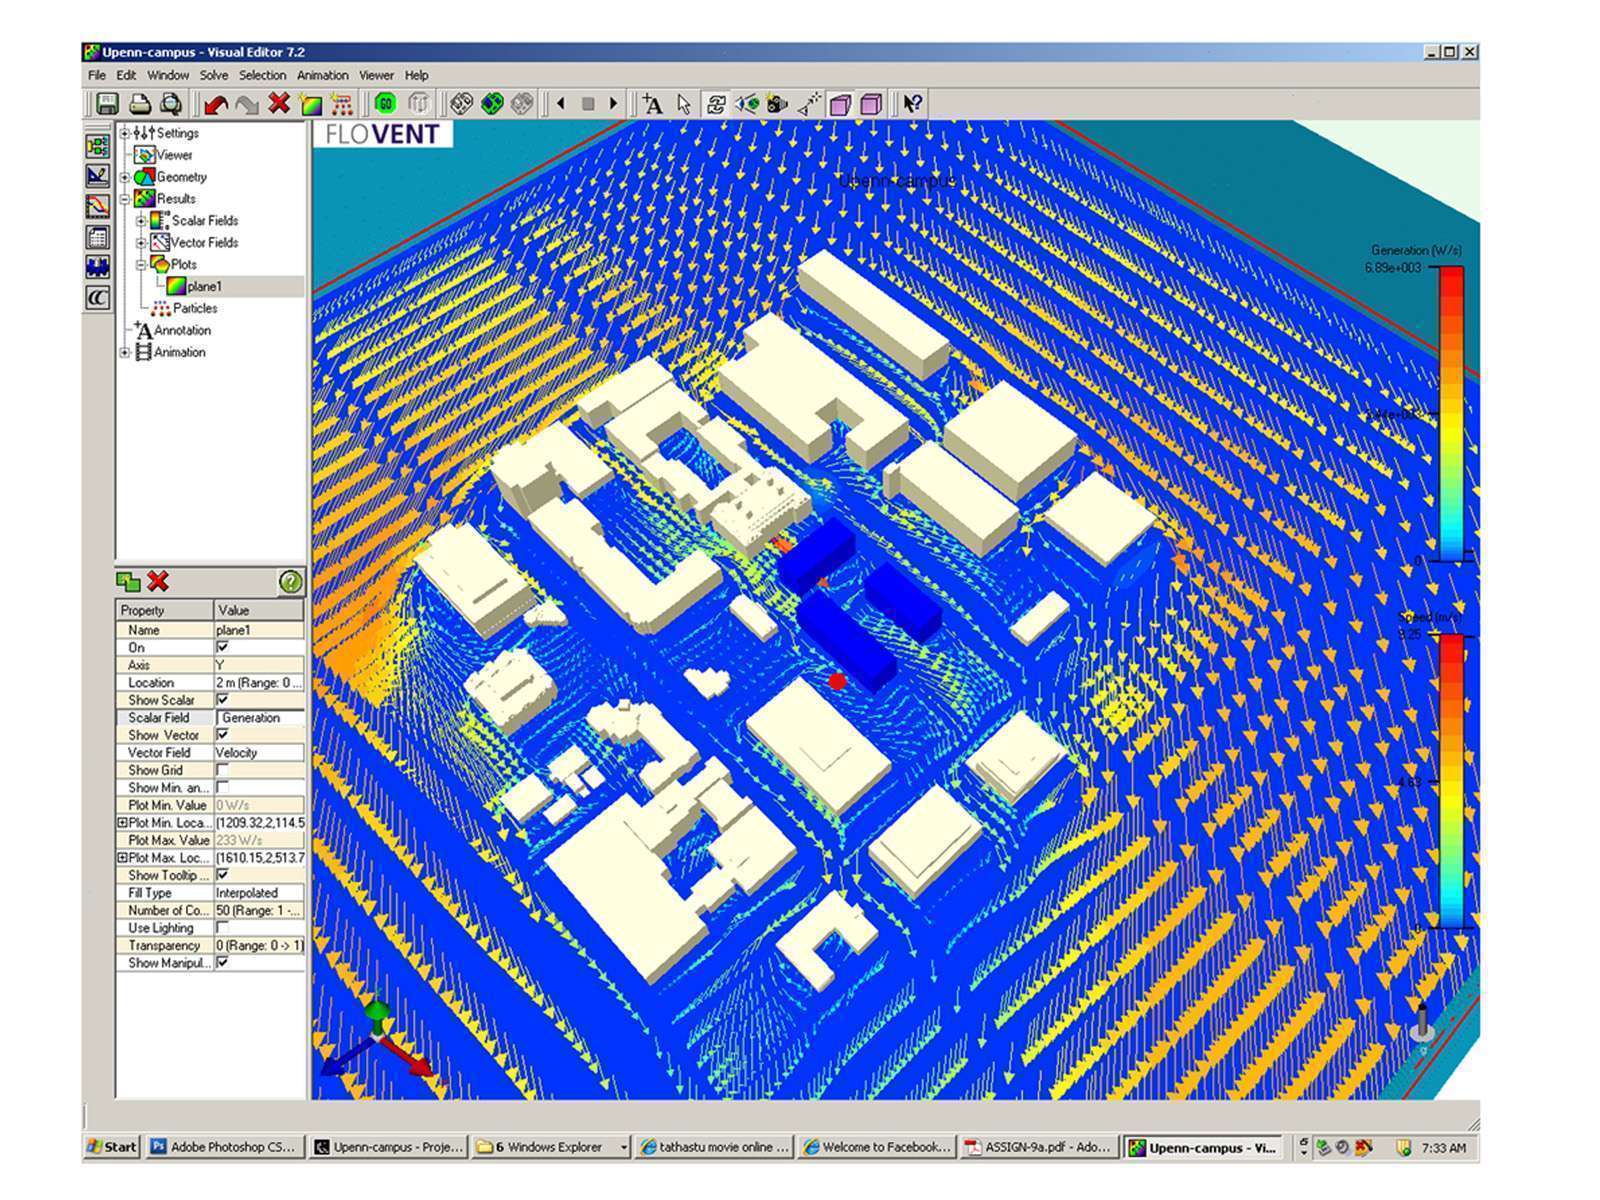Enable the Show Grid checkbox
The width and height of the screenshot is (1600, 1200).
[222, 770]
